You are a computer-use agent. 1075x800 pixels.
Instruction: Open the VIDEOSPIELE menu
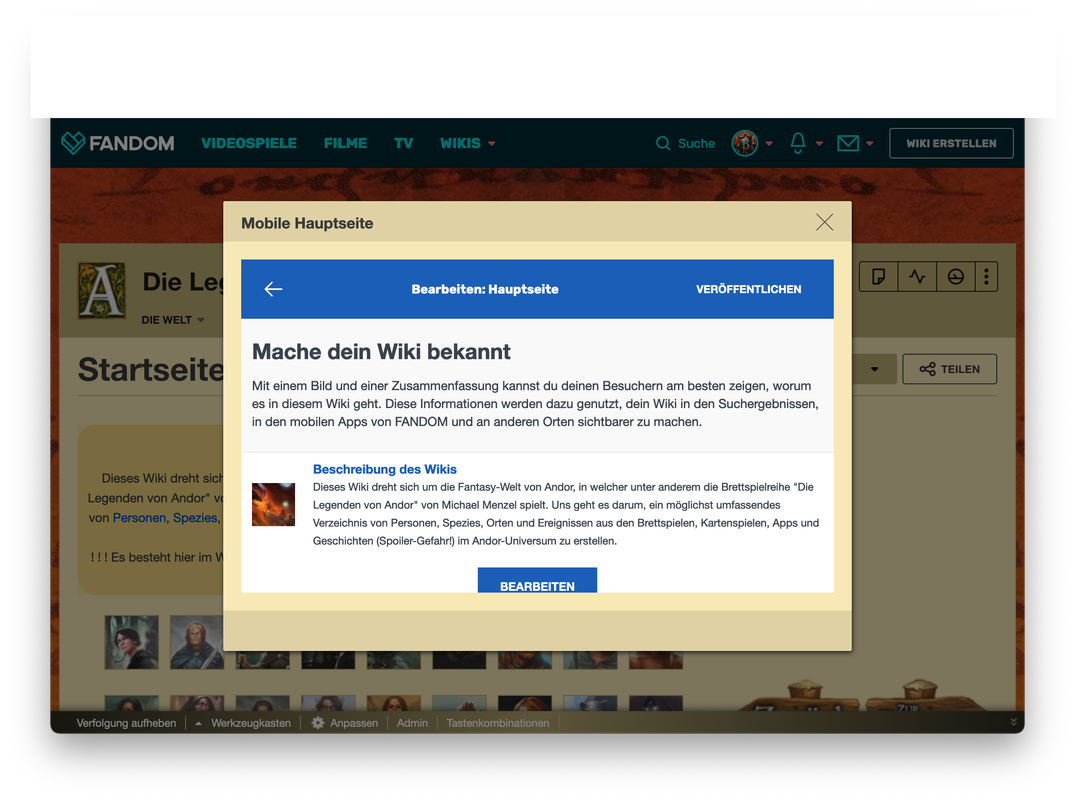pos(249,143)
